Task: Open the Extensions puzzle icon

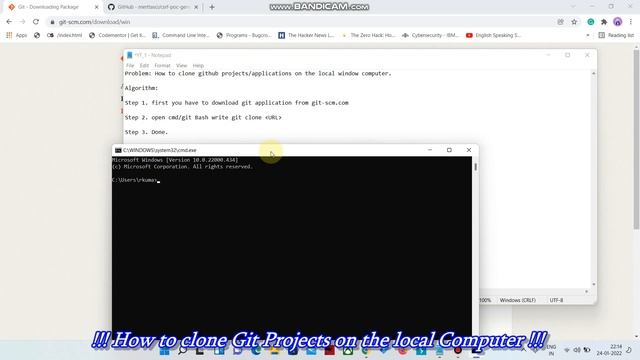Action: coord(604,22)
